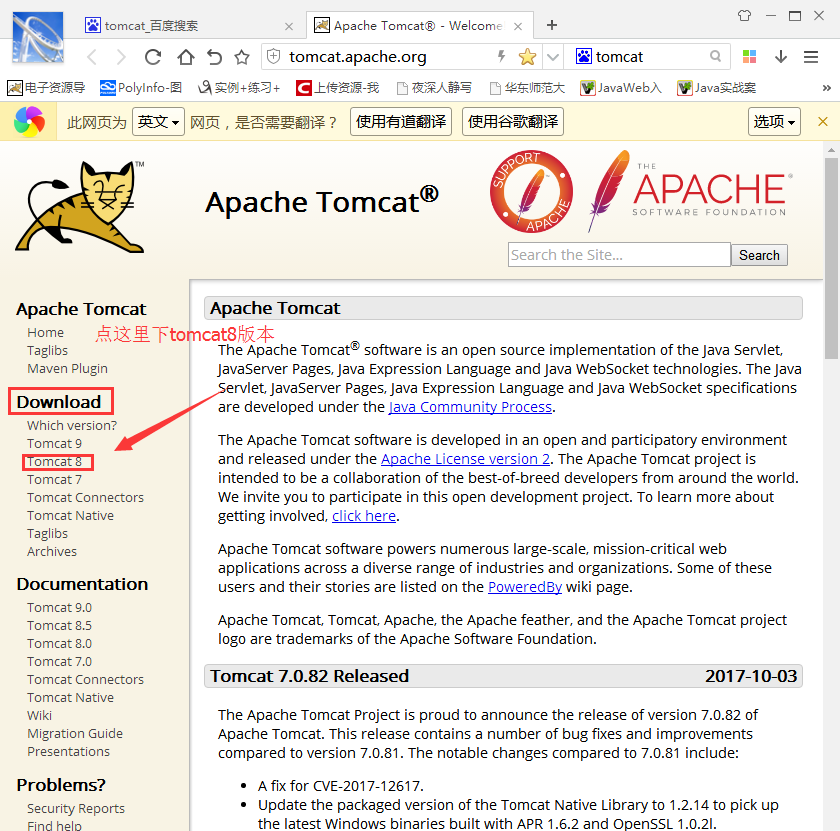Viewport: 840px width, 831px height.
Task: Click the scrollbar up arrow
Action: coord(831,149)
